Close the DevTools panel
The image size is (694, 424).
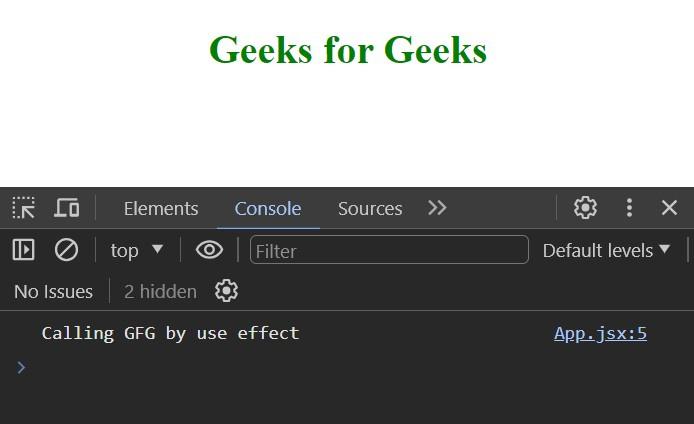[x=669, y=208]
